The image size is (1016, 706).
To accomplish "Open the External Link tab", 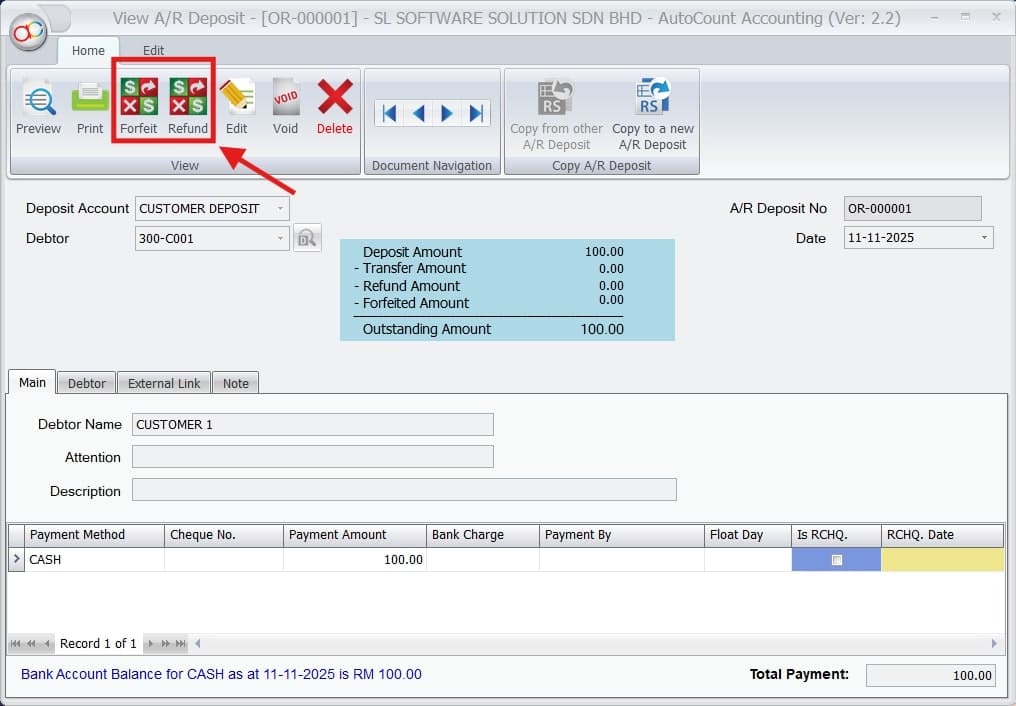I will click(164, 383).
